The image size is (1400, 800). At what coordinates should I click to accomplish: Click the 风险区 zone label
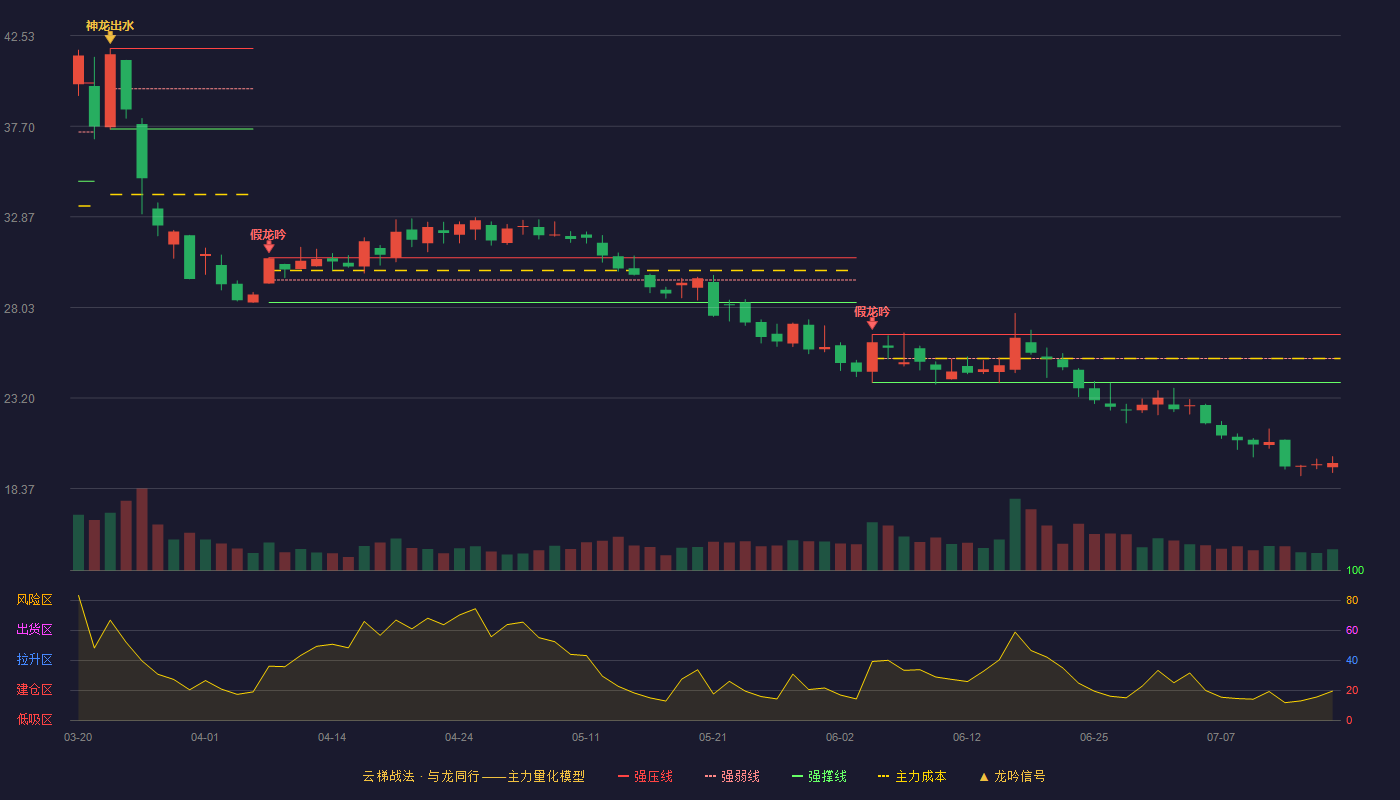34,600
